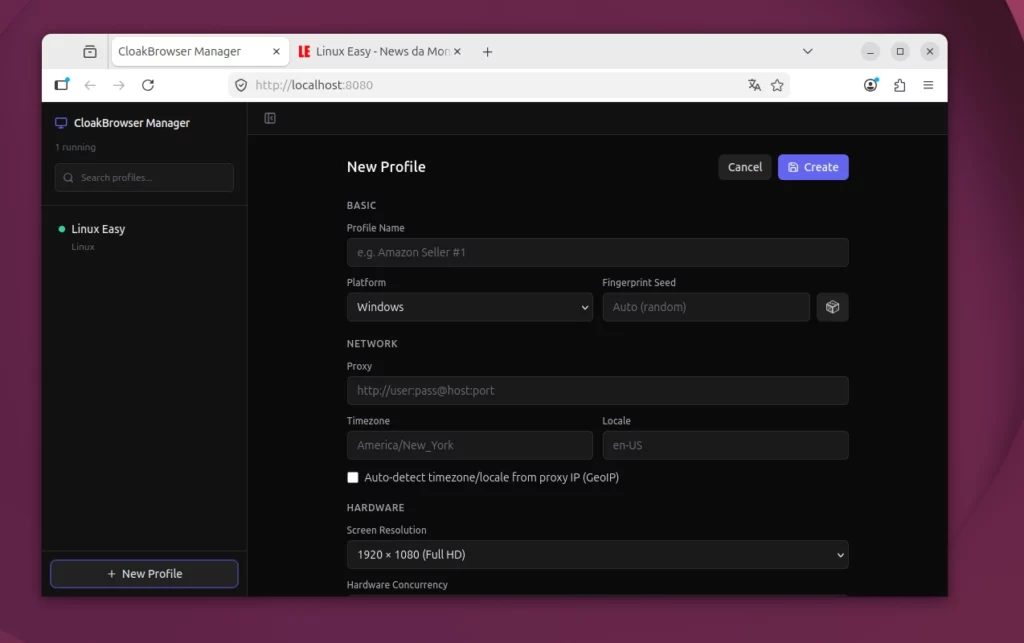
Task: Click the CloakBrowser Manager monitor logo icon
Action: coord(61,123)
